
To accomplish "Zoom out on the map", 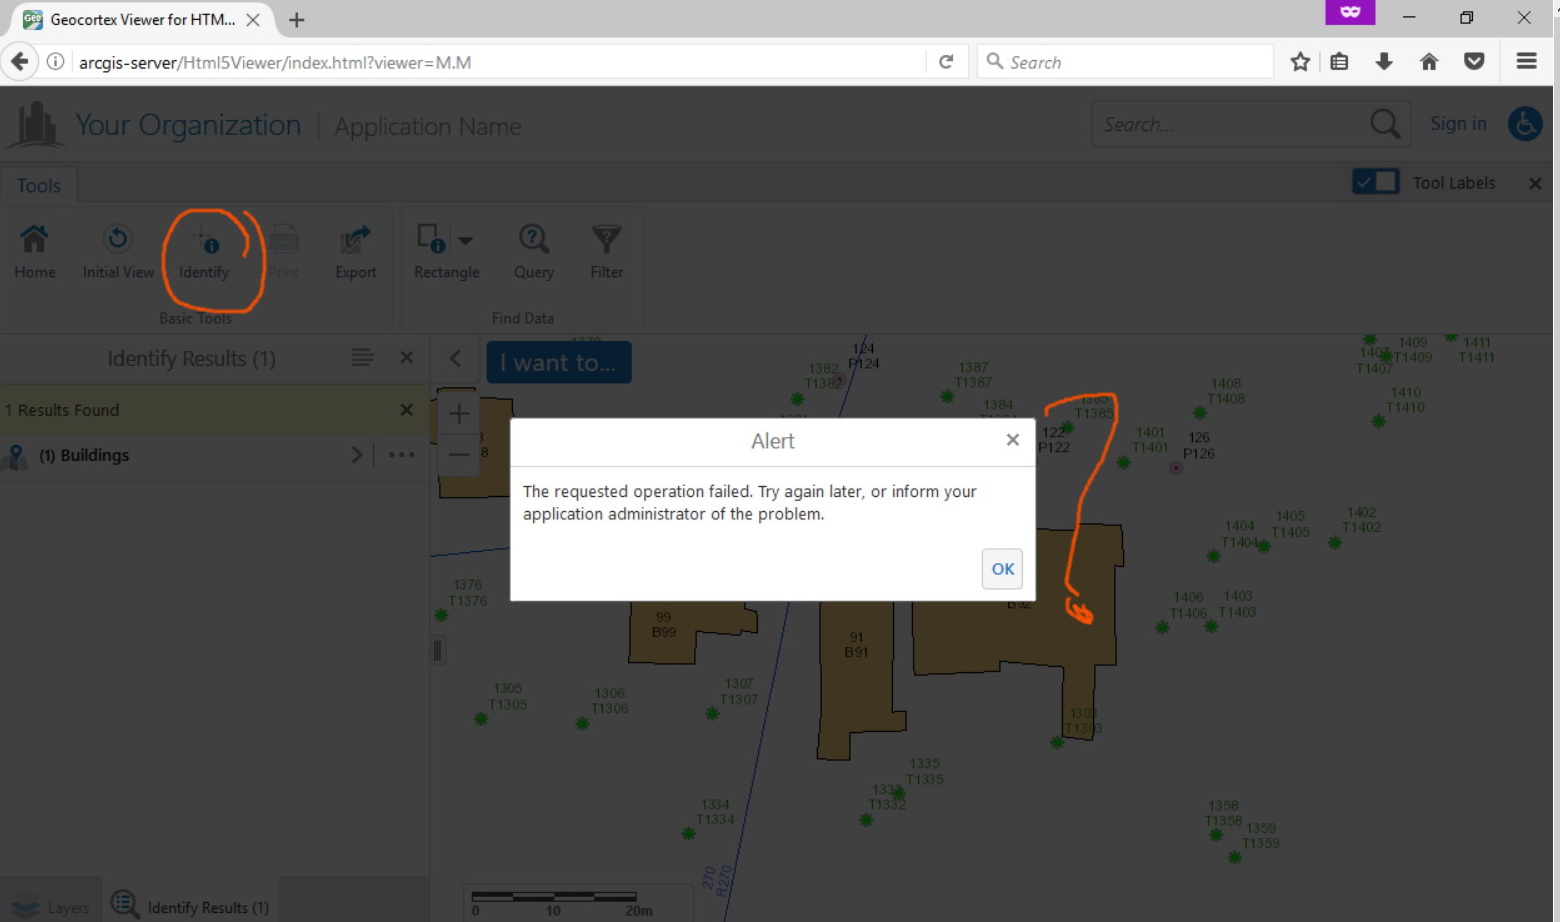I will [x=458, y=454].
